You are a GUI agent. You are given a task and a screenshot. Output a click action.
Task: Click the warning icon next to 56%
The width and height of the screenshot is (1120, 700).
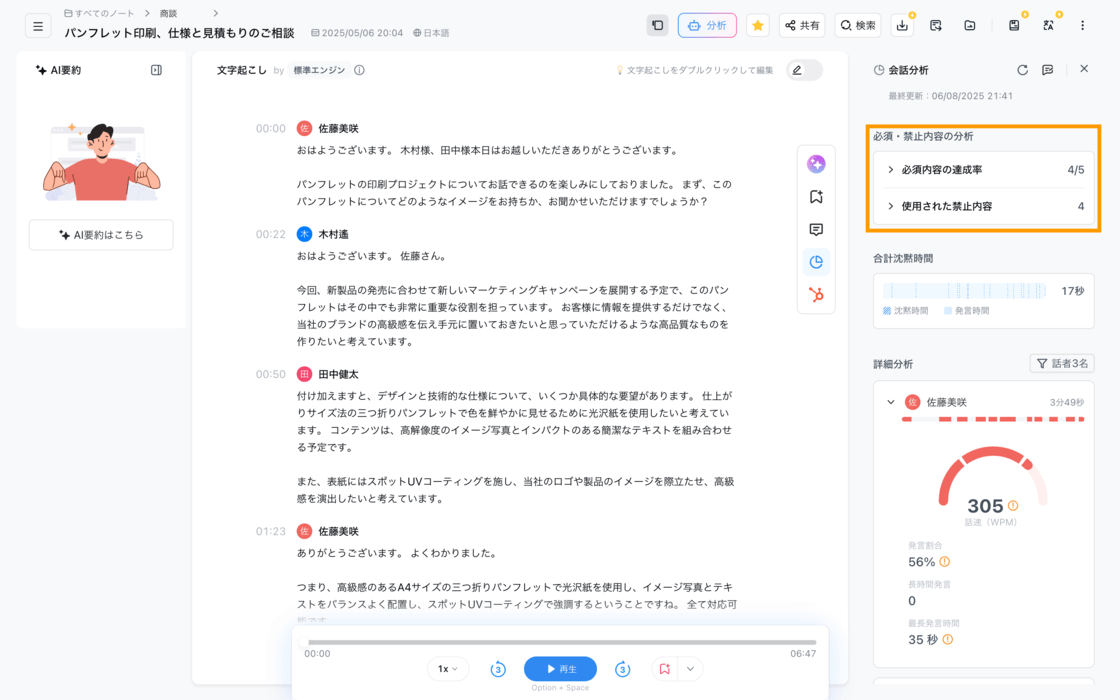coord(944,562)
